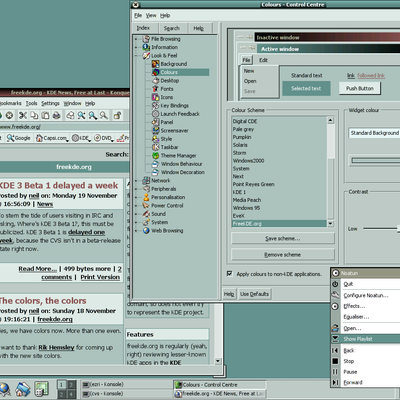Open the Window Decoration icon
Screen dimensions: 400x400
pyautogui.click(x=156, y=172)
